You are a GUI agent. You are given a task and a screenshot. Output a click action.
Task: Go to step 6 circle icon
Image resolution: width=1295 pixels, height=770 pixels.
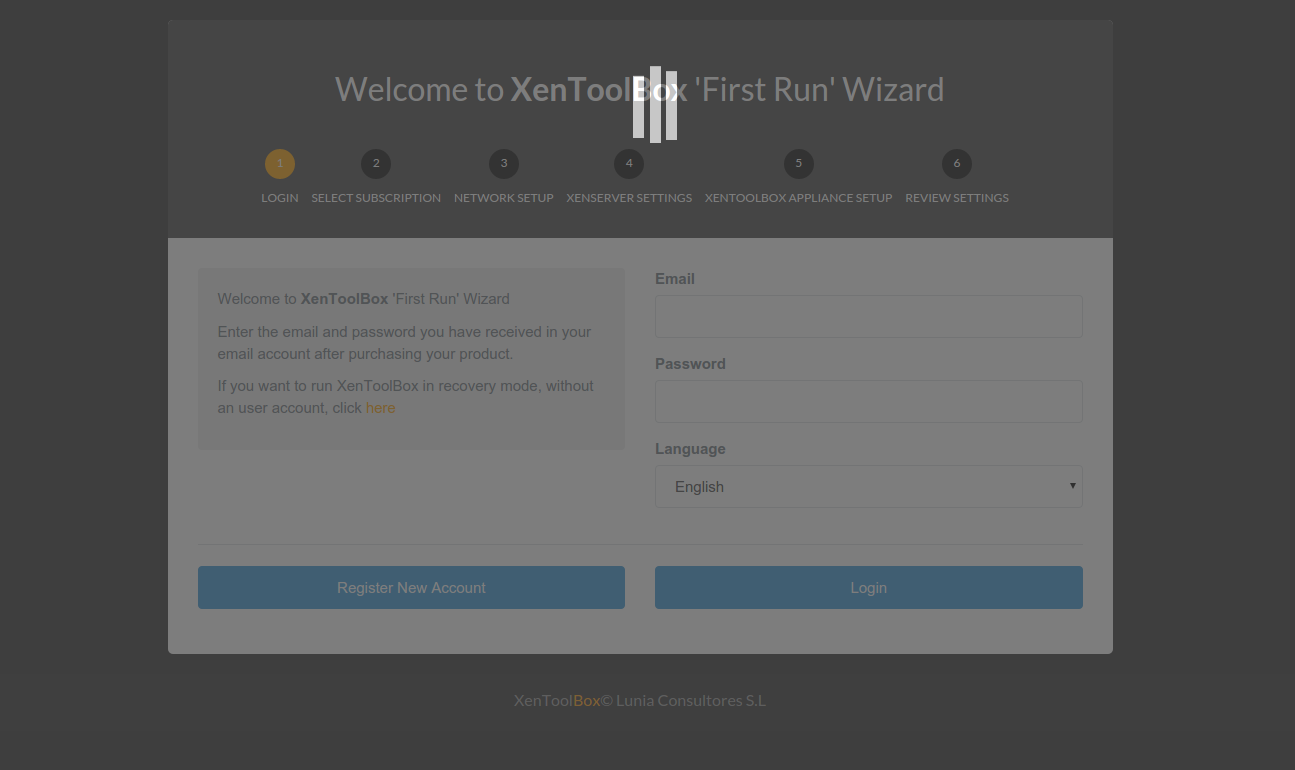(957, 164)
